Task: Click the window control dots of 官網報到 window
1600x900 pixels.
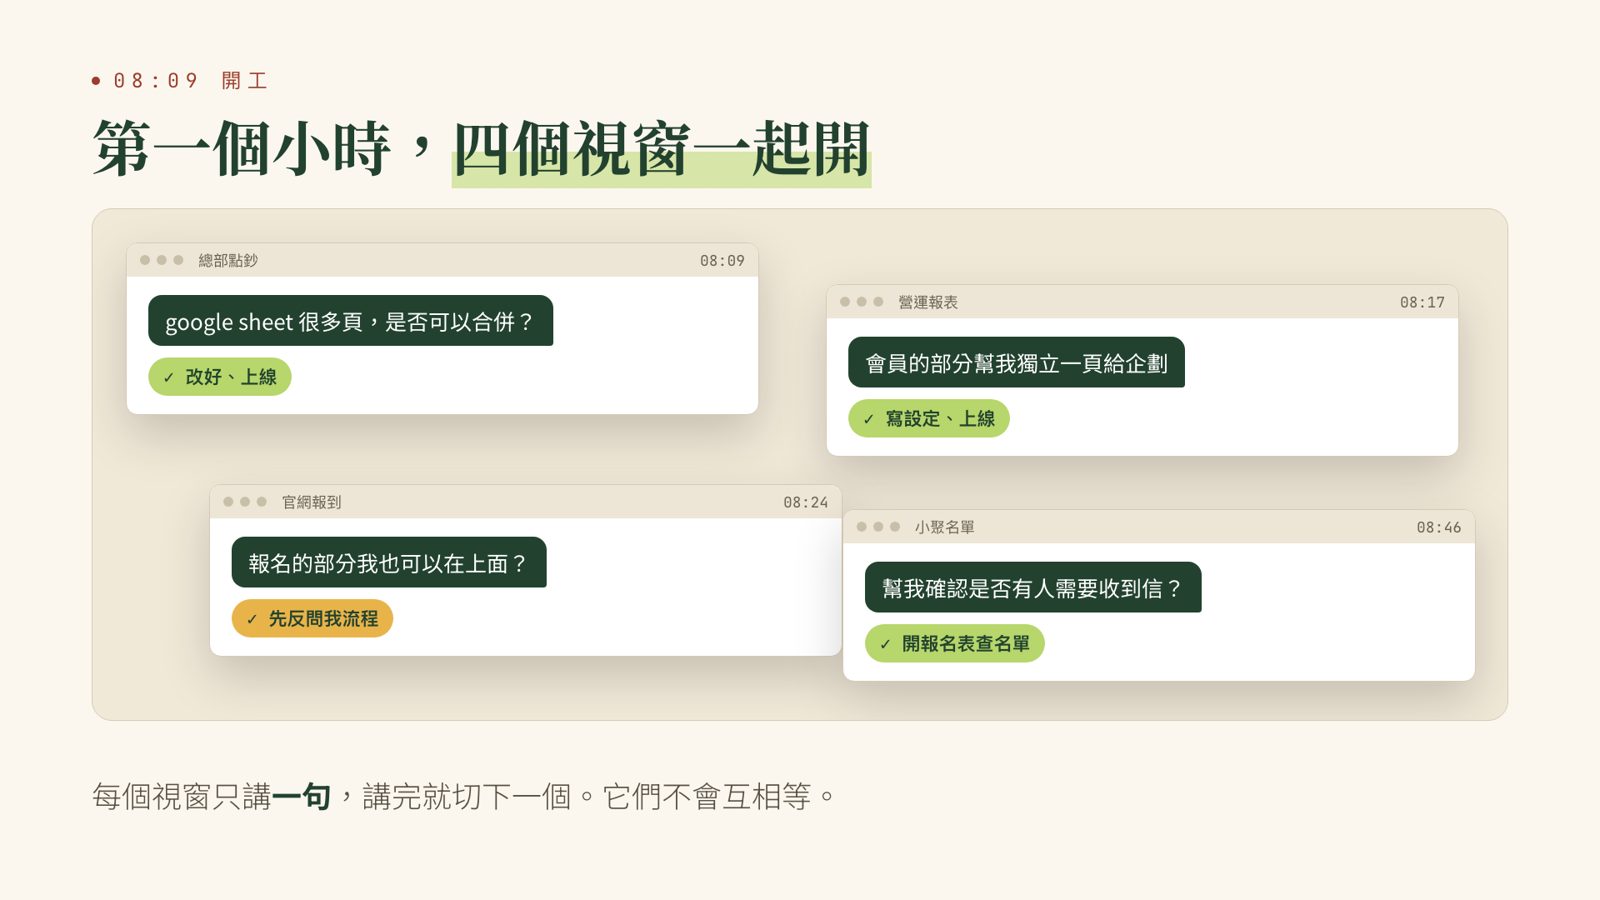Action: pos(245,502)
